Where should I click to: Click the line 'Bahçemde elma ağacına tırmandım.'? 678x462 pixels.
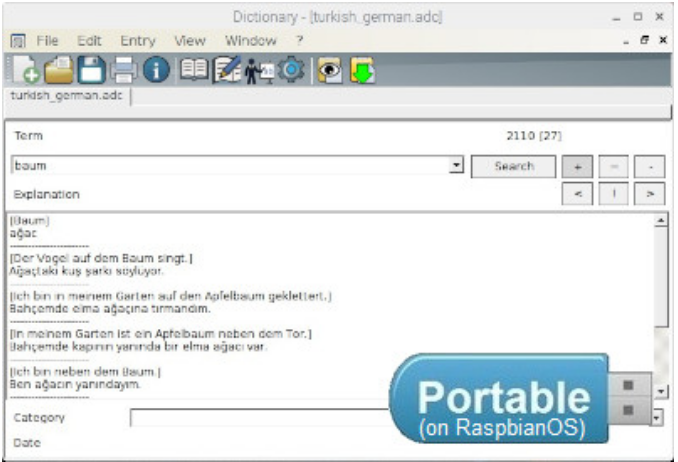click(110, 309)
